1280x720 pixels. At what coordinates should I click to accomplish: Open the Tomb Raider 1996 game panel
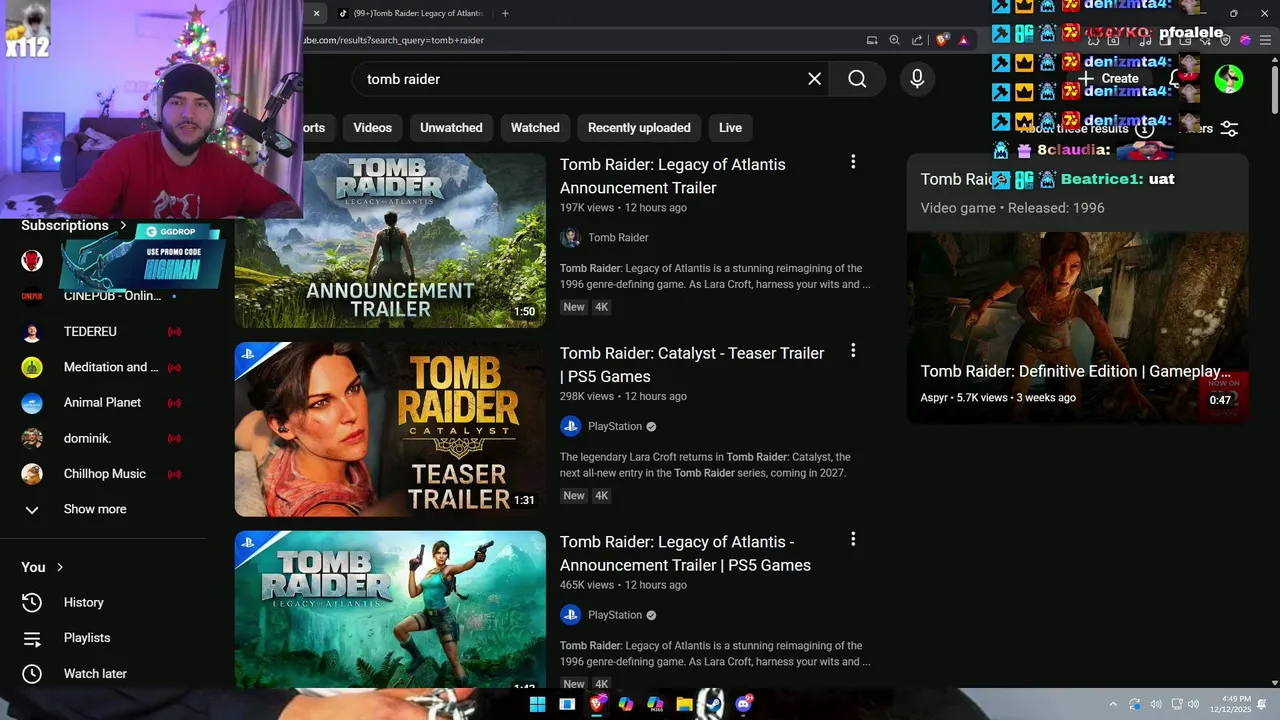pos(1077,193)
